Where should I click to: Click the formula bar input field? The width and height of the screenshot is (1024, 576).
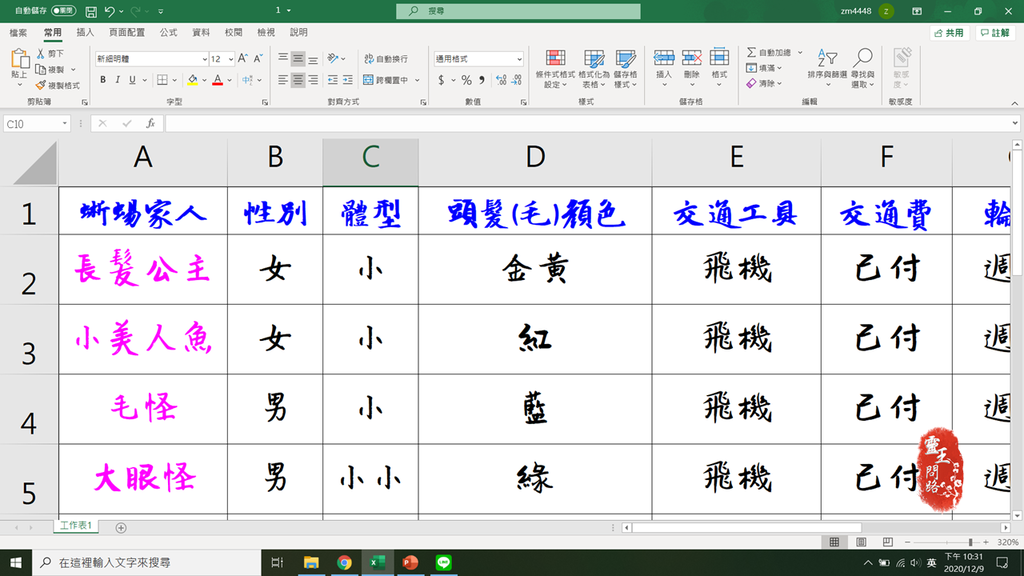point(588,123)
